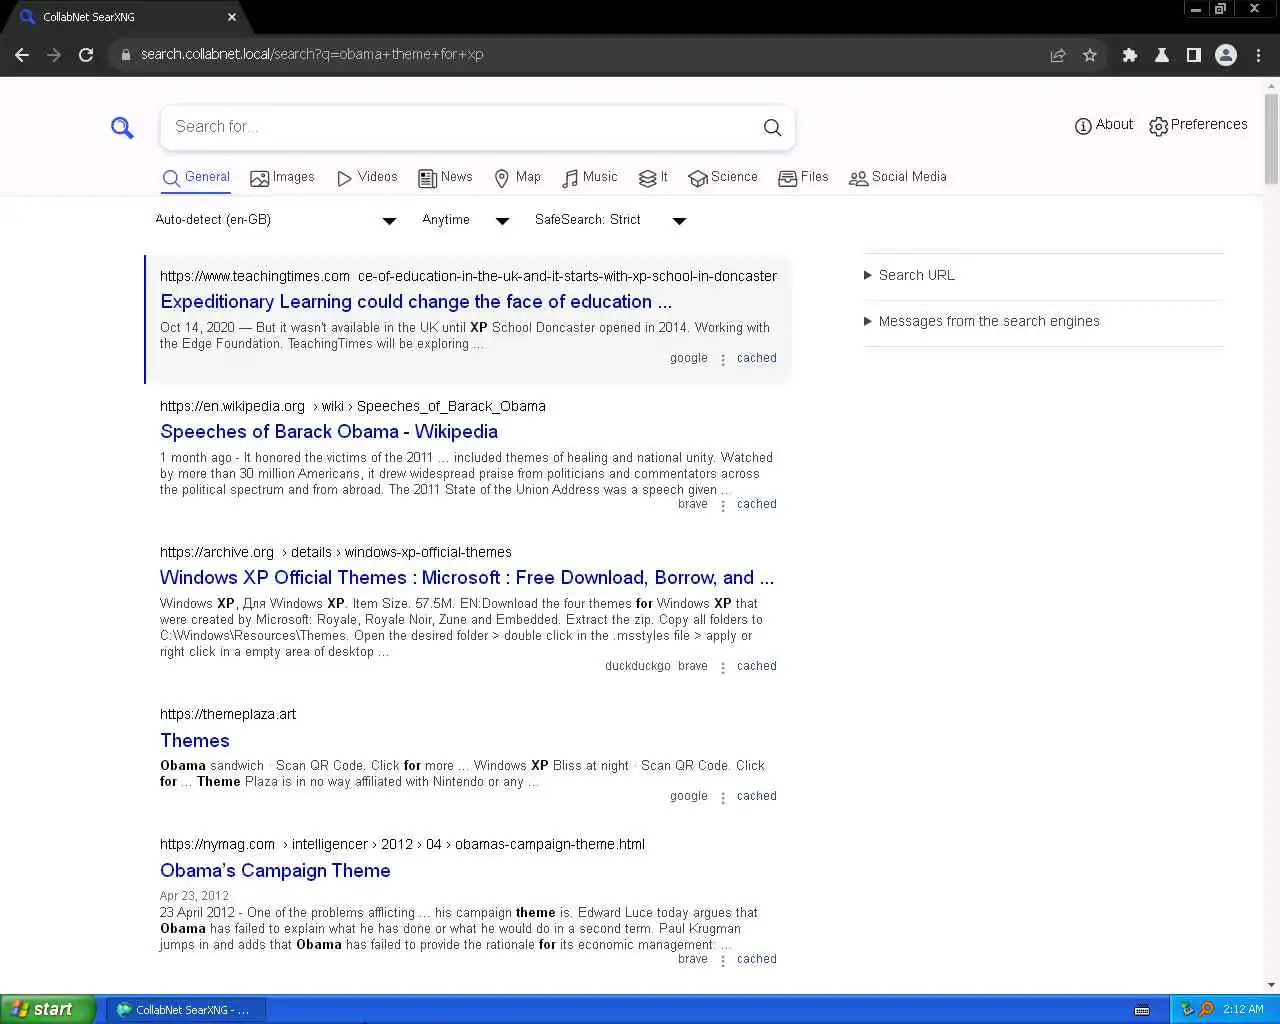The width and height of the screenshot is (1280, 1024).
Task: Open the SafeSearch: Strict dropdown
Action: point(611,220)
